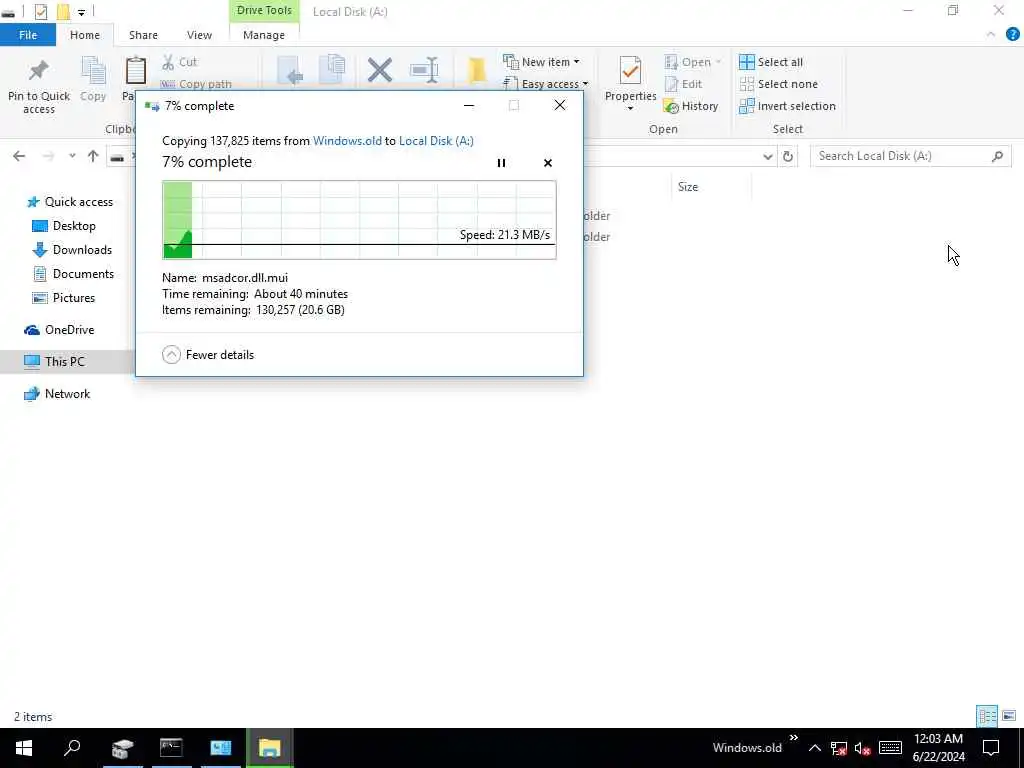Click Select all
Screen dimensions: 1024x768
771,62
